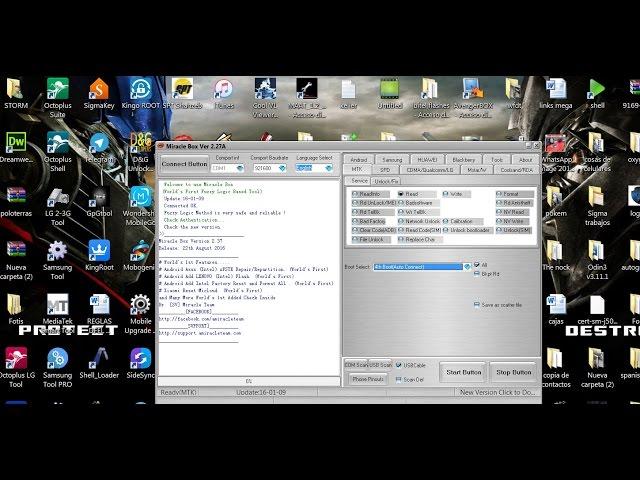Viewport: 640px width, 480px height.
Task: Select the Write radio option
Action: tap(456, 194)
